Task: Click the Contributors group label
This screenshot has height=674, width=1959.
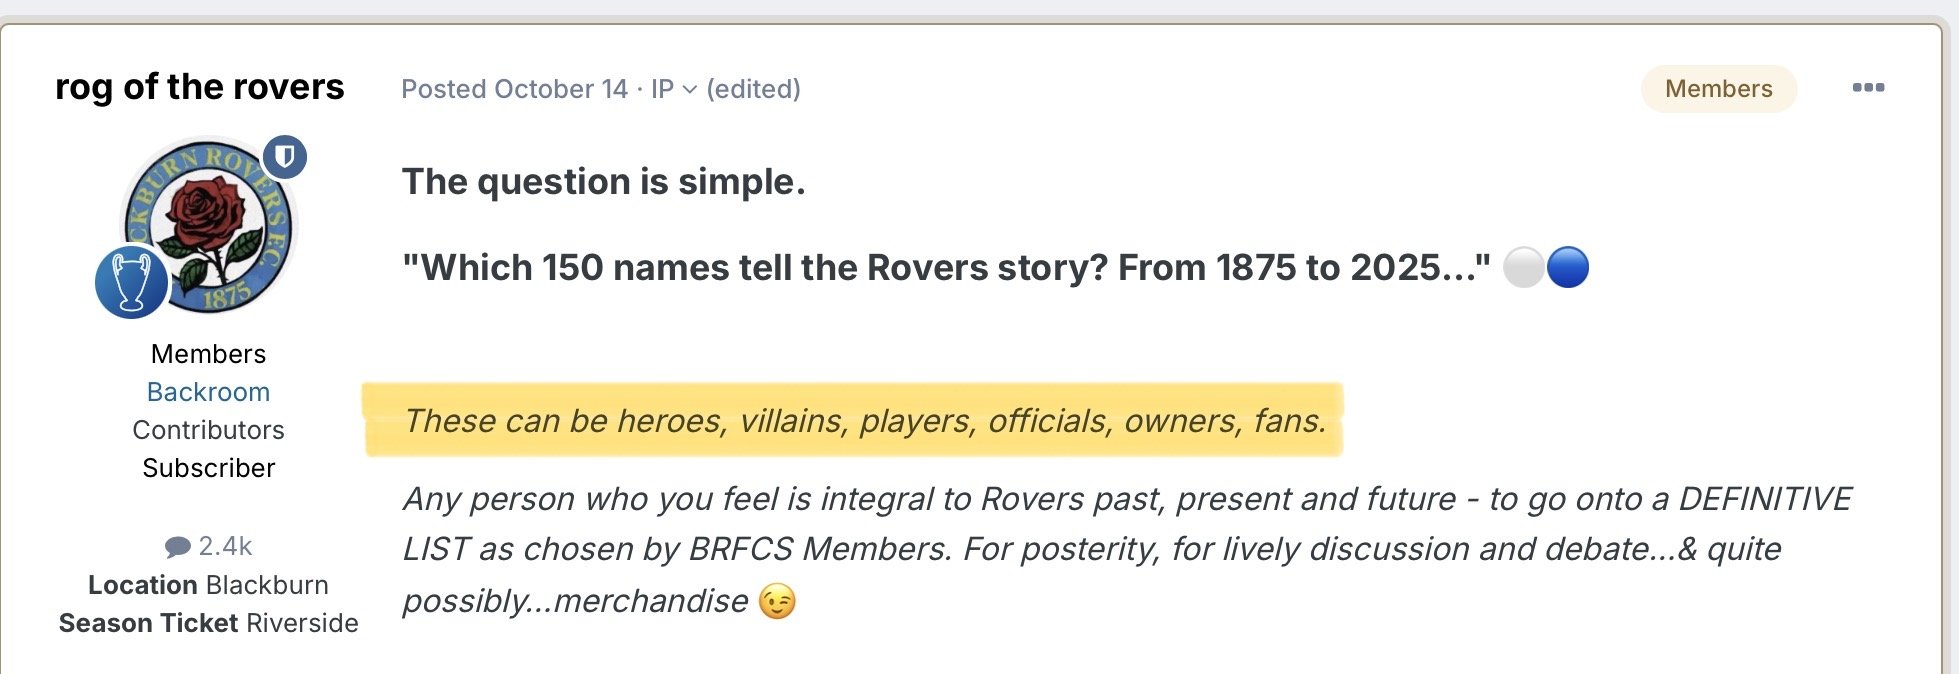Action: click(208, 430)
